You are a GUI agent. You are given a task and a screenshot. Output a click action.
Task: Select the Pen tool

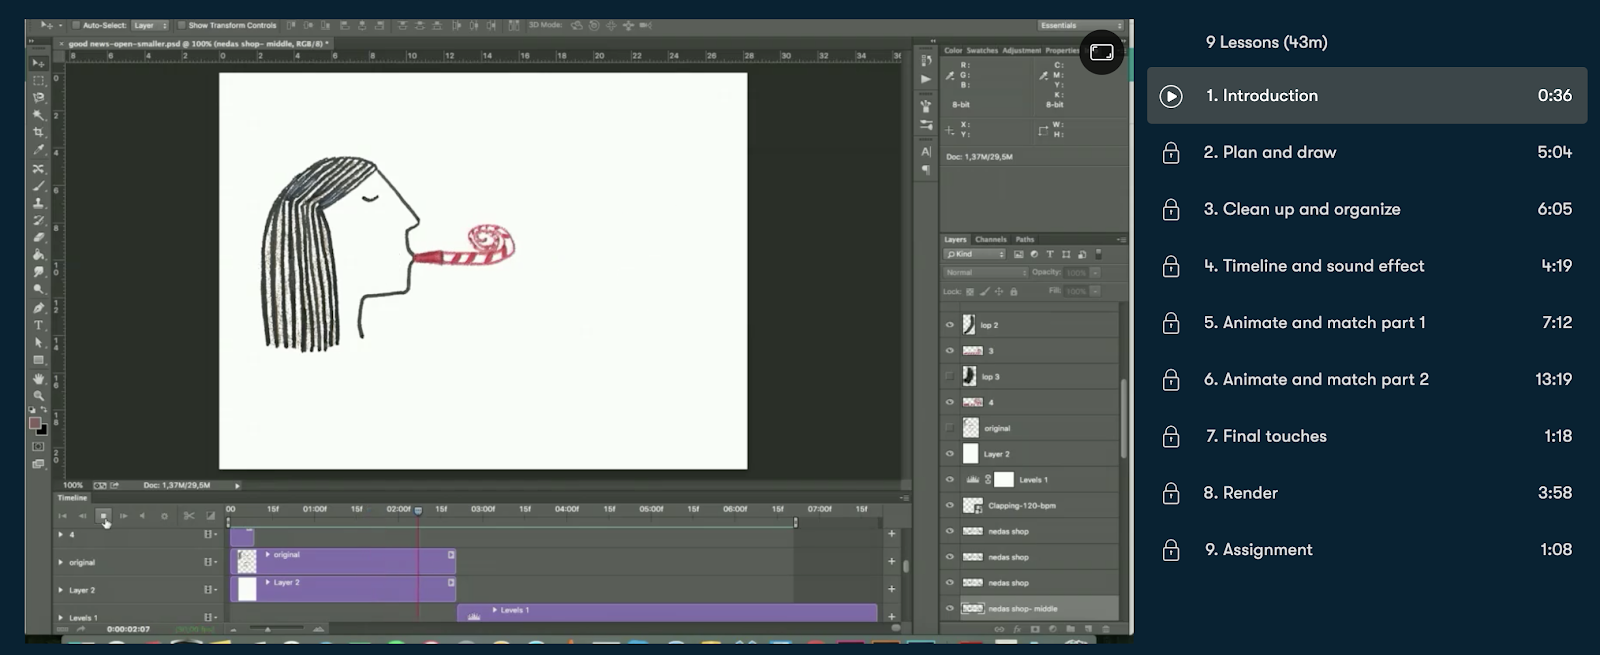click(39, 307)
